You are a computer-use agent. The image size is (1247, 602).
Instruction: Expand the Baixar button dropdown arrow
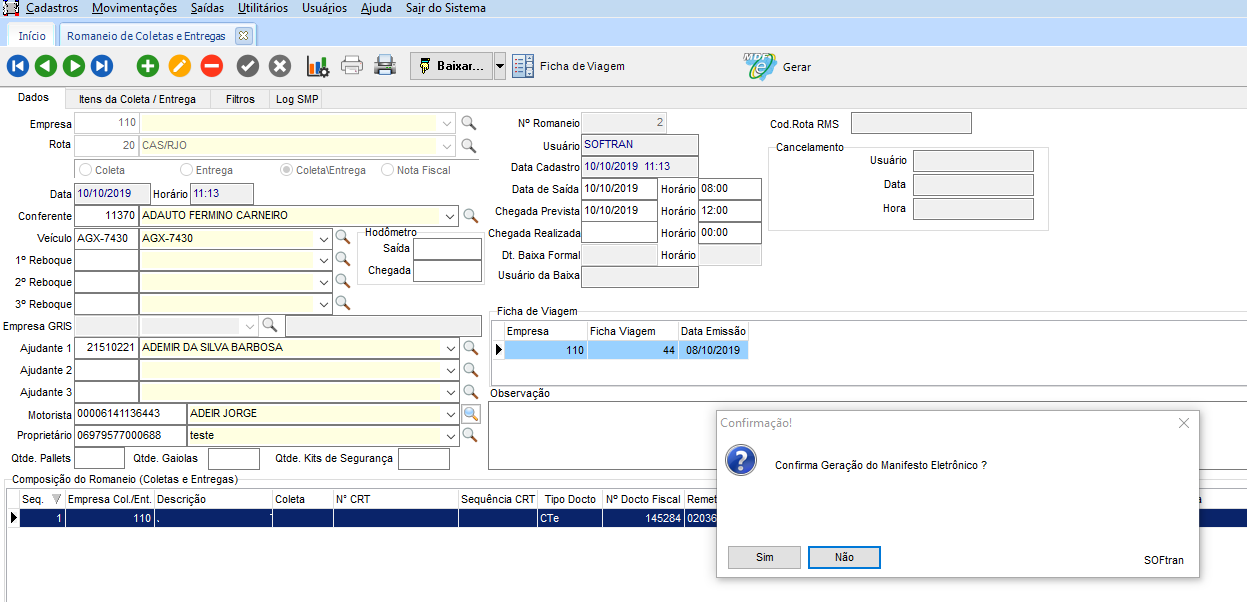pos(500,67)
